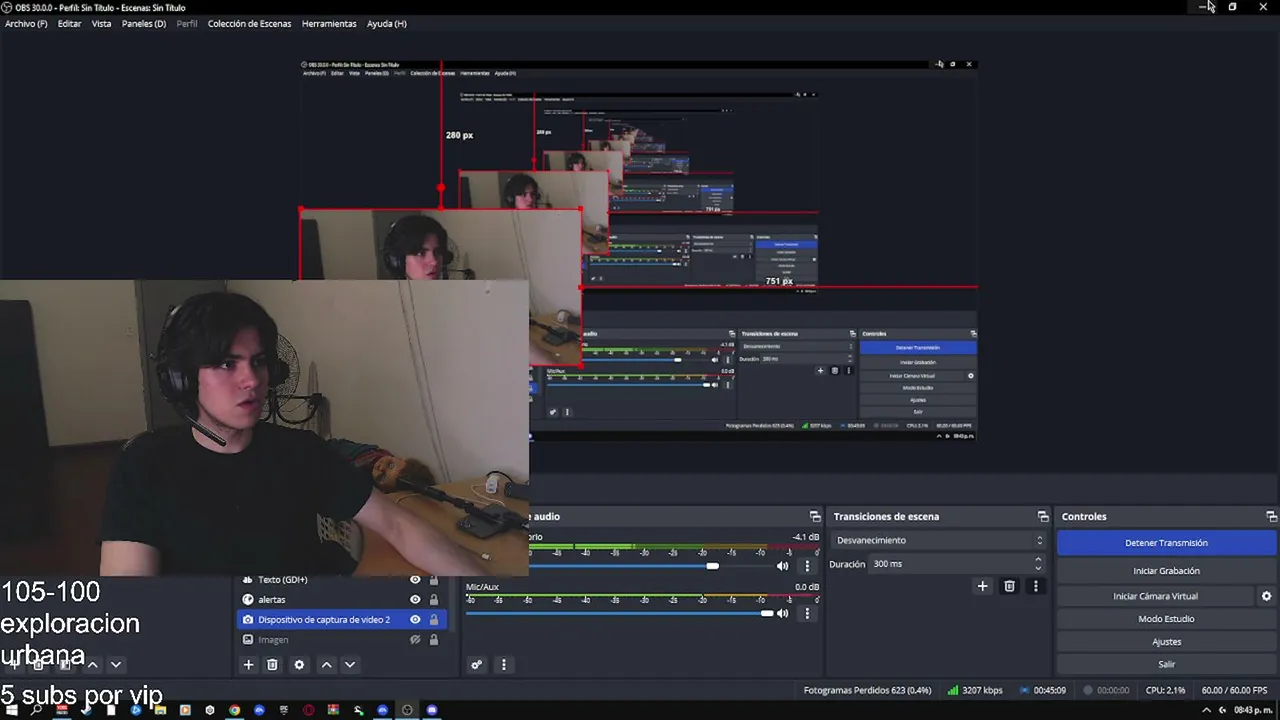
Task: Show hidden system tray icons
Action: click(1205, 710)
